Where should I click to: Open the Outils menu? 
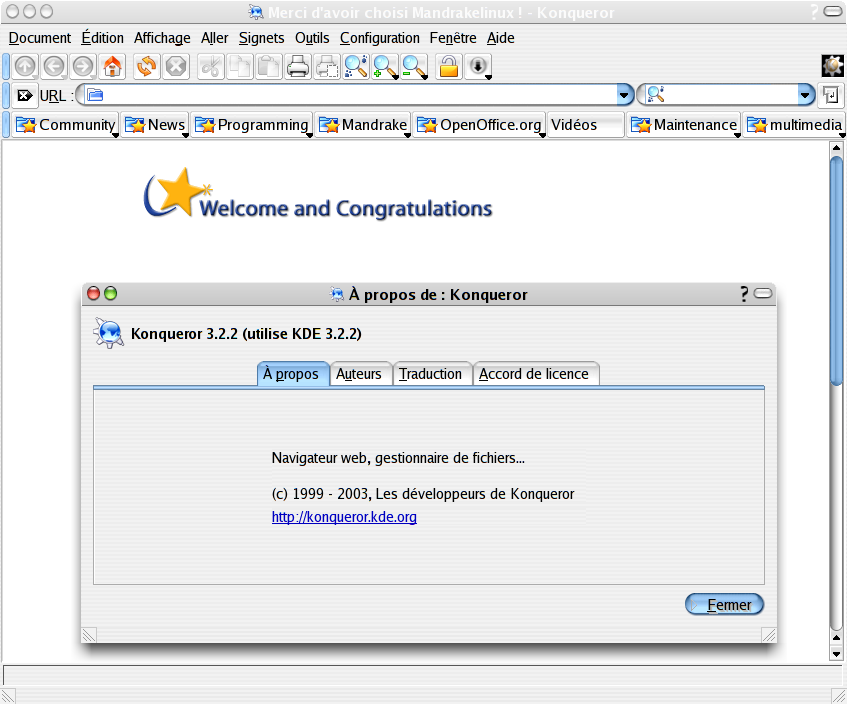coord(312,38)
